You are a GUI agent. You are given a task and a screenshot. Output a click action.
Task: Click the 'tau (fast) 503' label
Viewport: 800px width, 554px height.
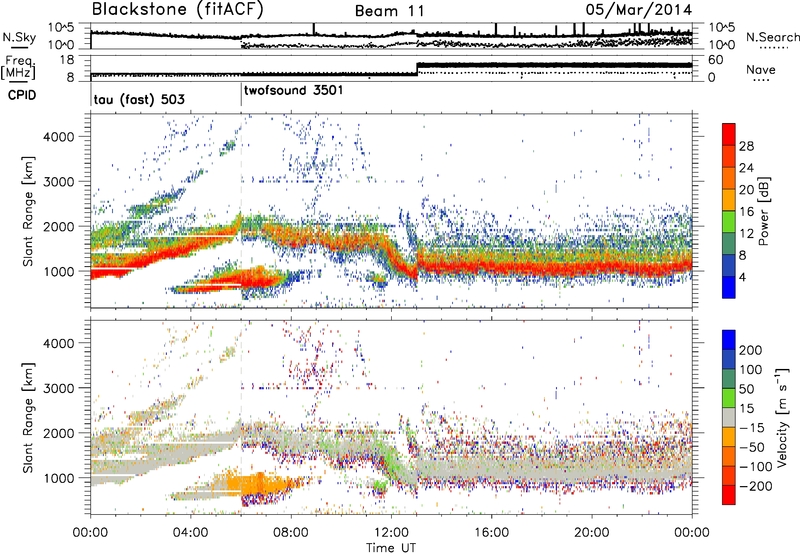coord(139,99)
